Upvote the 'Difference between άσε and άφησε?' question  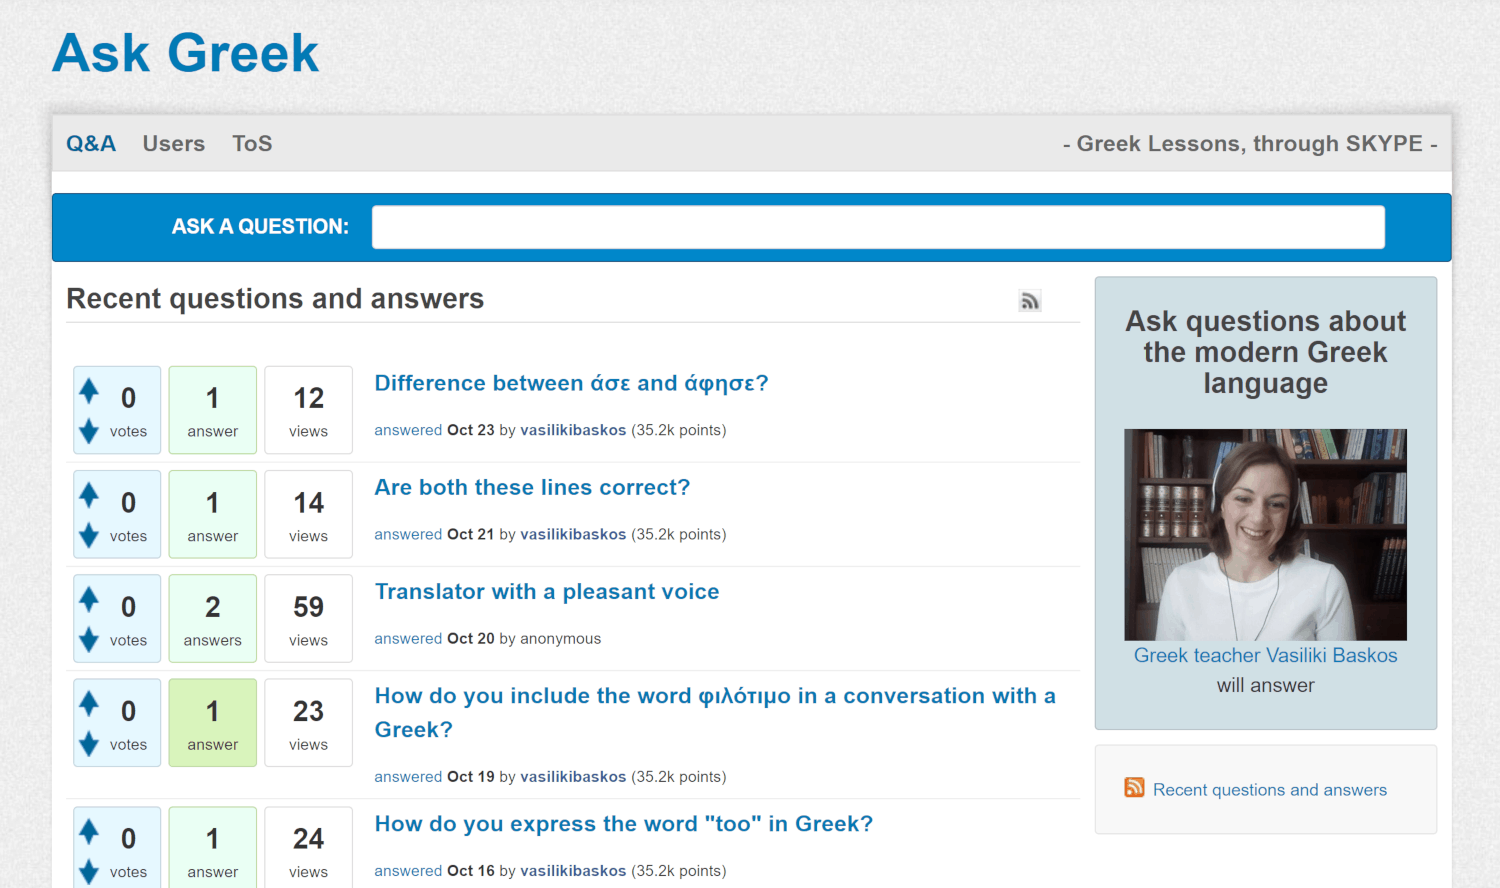(x=89, y=391)
